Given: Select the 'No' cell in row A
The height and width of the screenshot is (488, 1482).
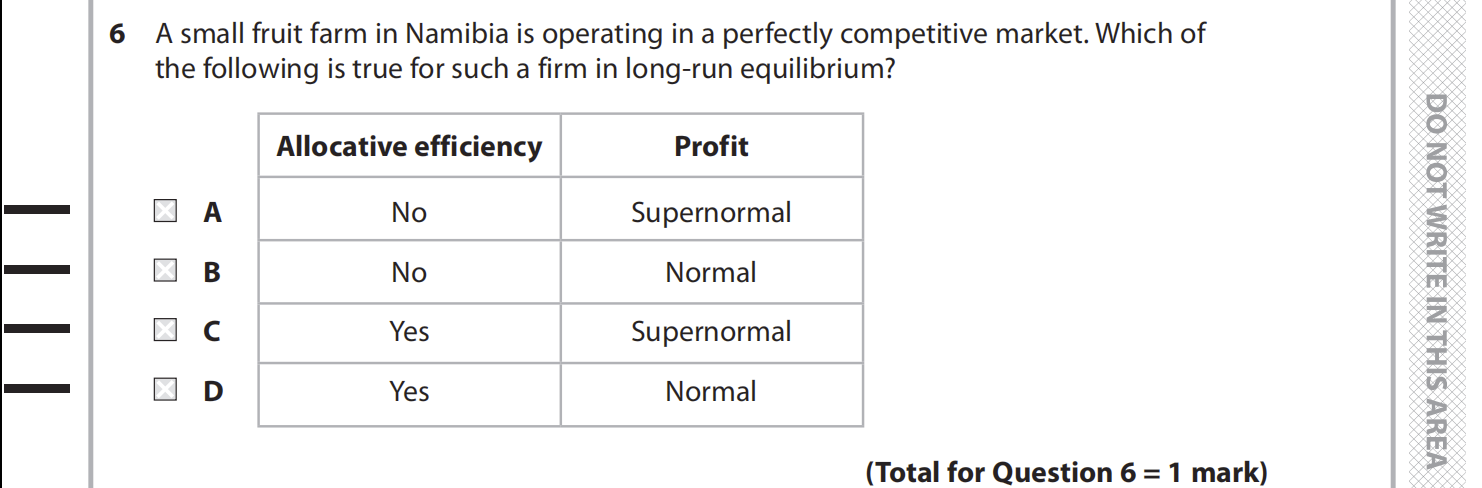Looking at the screenshot, I should point(409,212).
